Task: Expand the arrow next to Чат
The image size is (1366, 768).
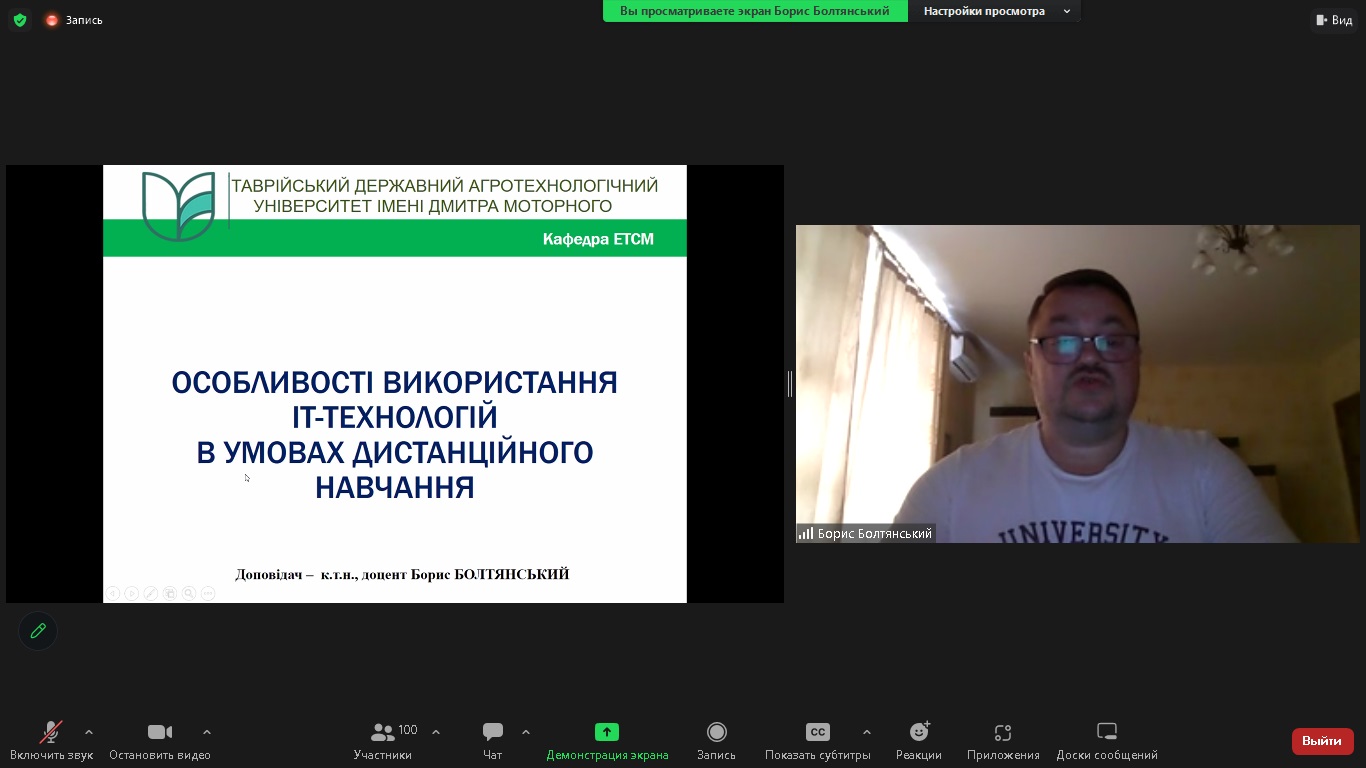Action: pos(526,732)
